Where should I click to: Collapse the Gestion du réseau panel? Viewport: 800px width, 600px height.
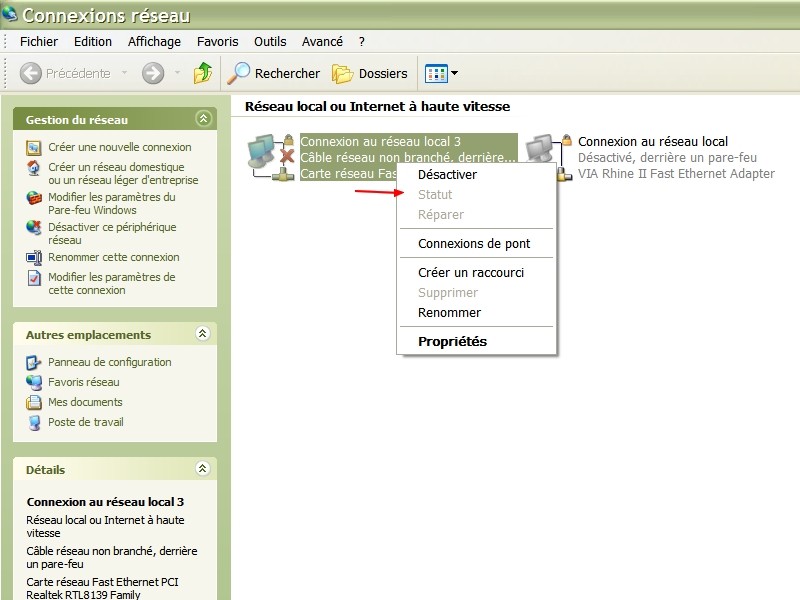tap(204, 119)
